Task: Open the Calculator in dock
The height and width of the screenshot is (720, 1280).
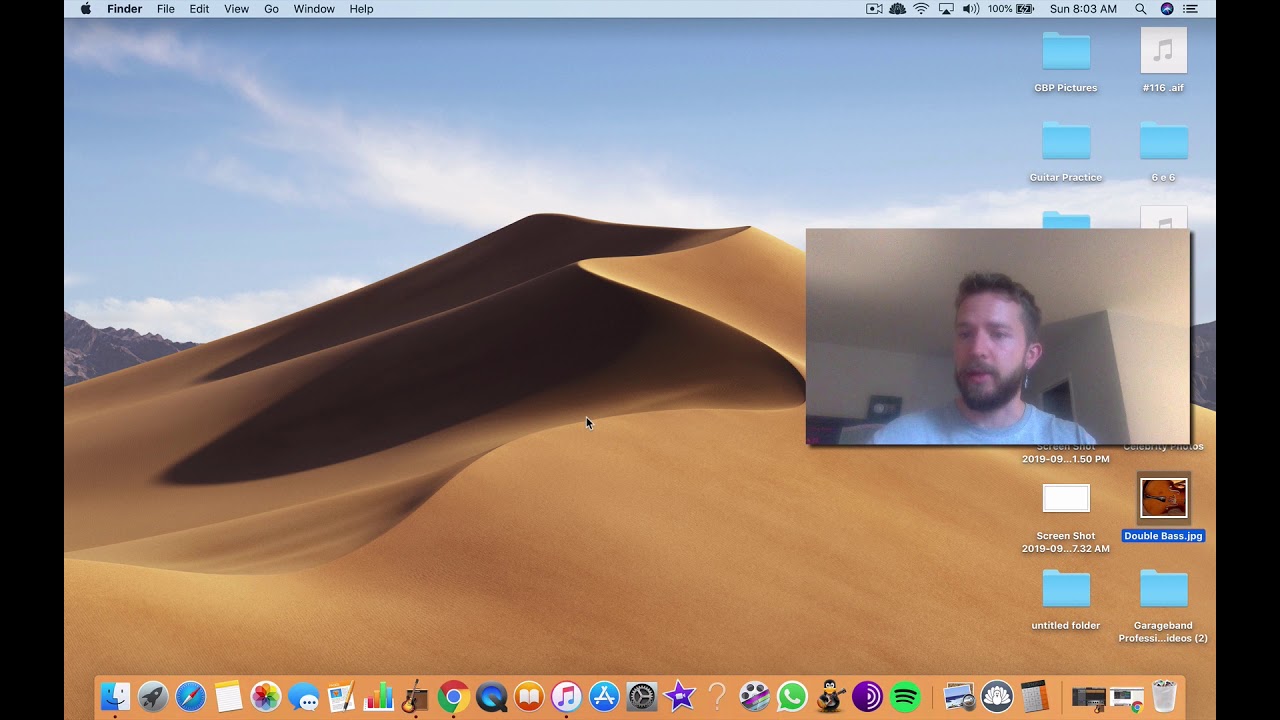Action: (1034, 696)
